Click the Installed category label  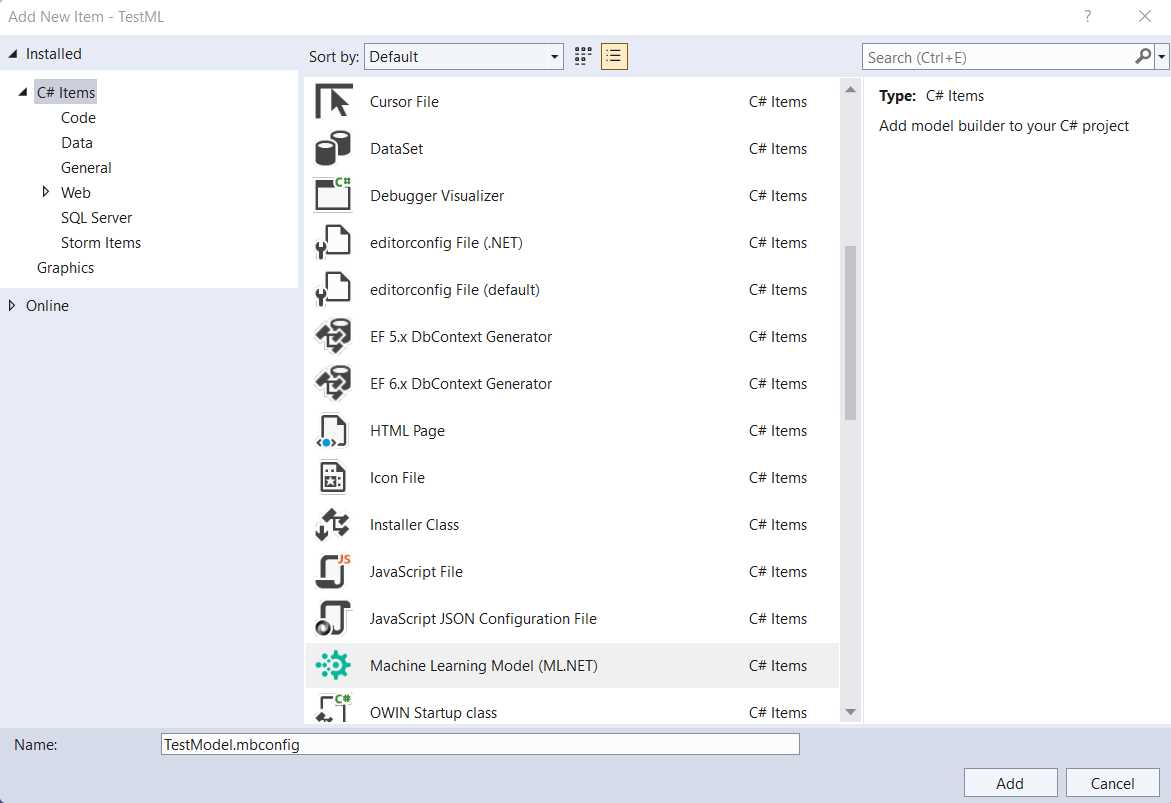coord(54,54)
